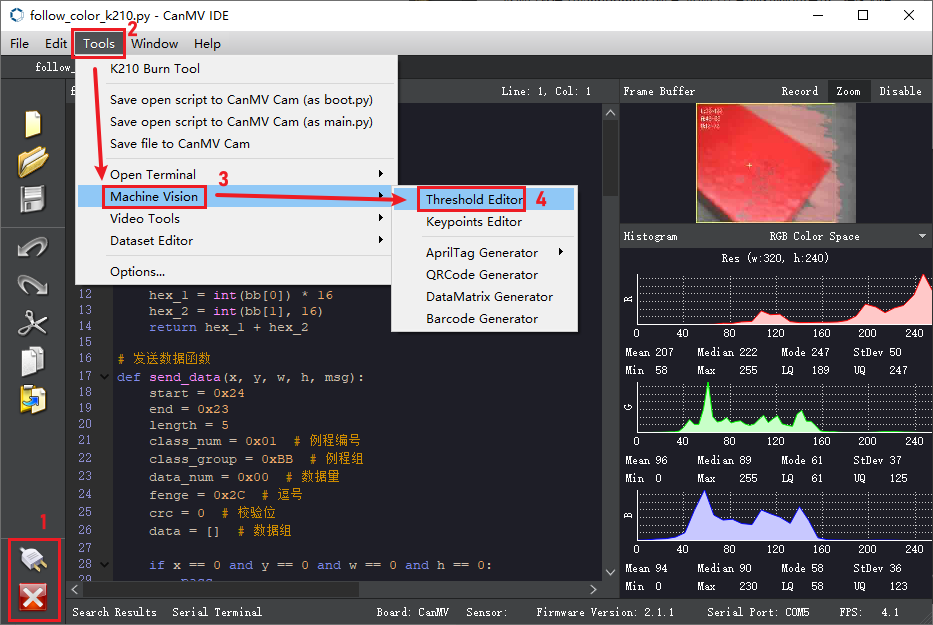Click the Board: CanMV status label
This screenshot has height=625, width=933.
[412, 612]
